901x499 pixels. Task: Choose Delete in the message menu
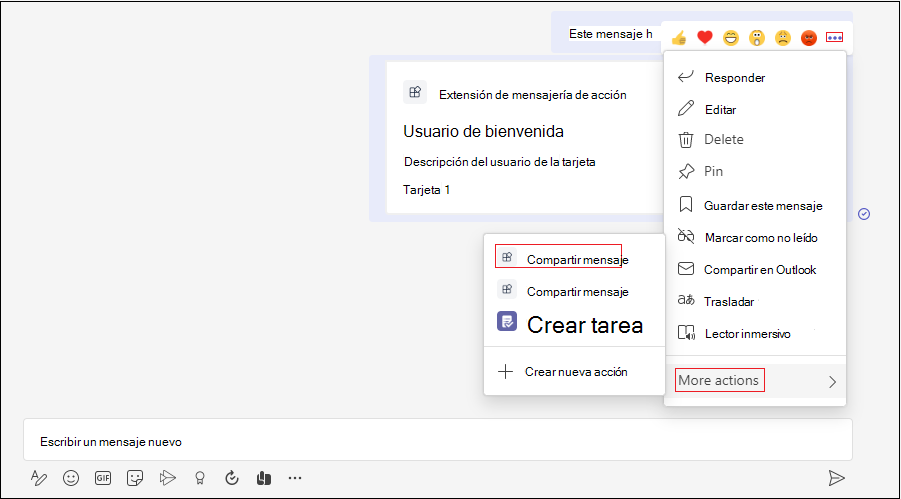pos(755,140)
